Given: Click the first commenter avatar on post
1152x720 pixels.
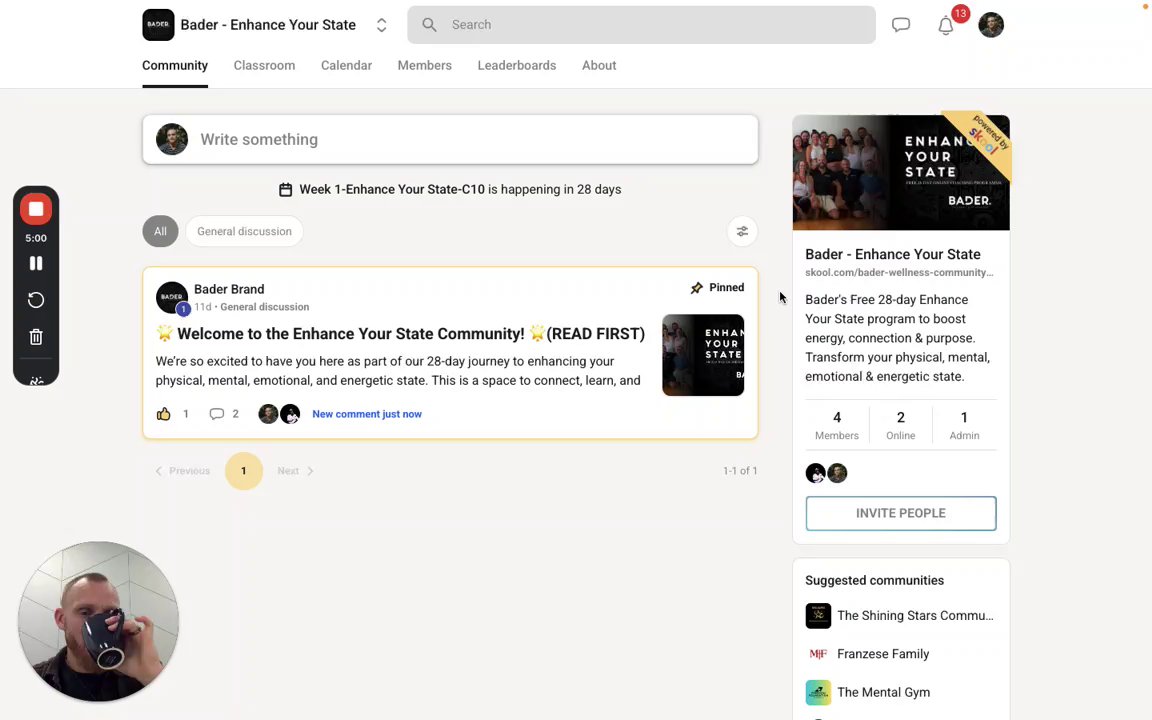Looking at the screenshot, I should click(268, 414).
